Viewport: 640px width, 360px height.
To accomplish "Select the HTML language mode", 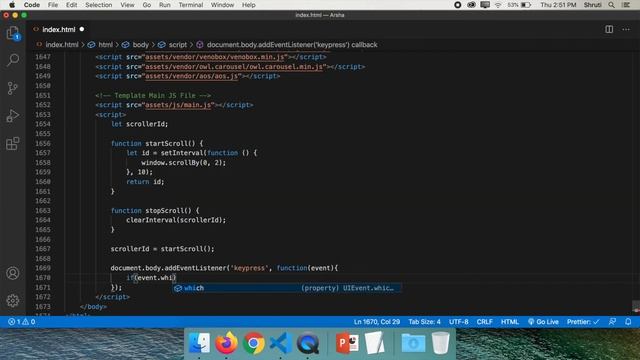I will (510, 322).
